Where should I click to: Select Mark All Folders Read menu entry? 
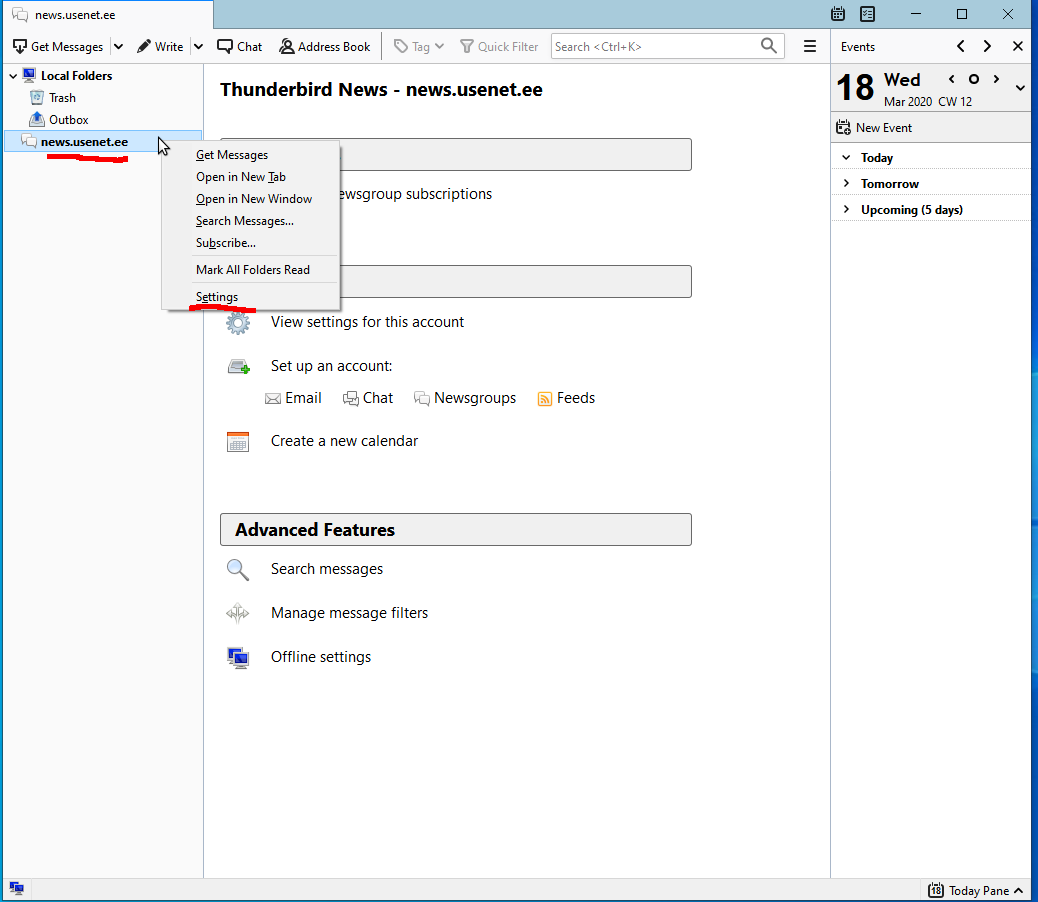click(x=253, y=270)
